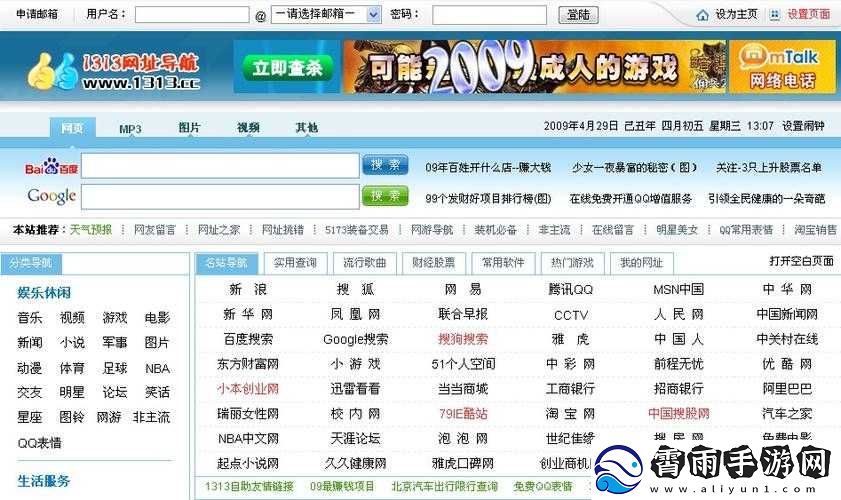Click QQ表情 sidebar link
This screenshot has height=500, width=841.
click(39, 443)
